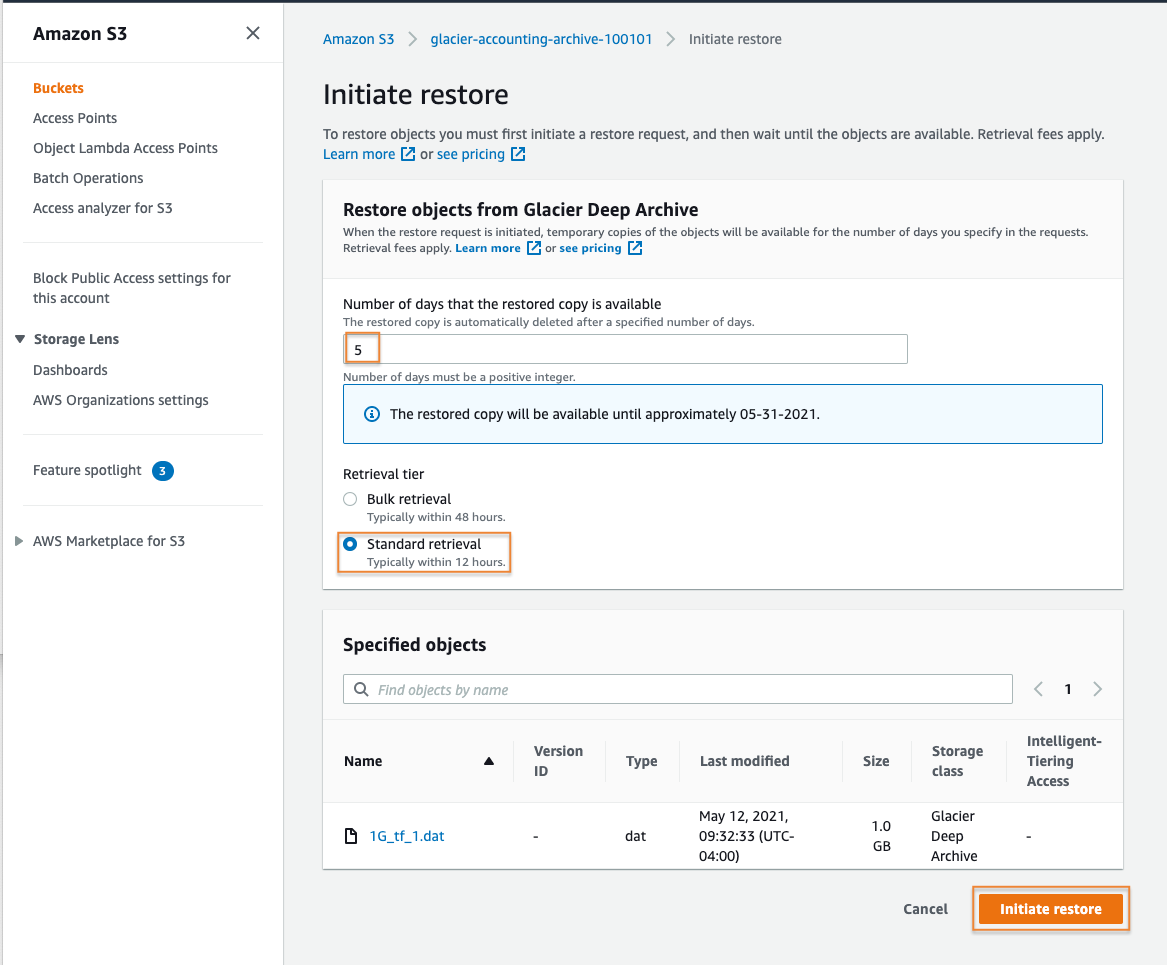
Task: Click the number of days input field
Action: [625, 349]
